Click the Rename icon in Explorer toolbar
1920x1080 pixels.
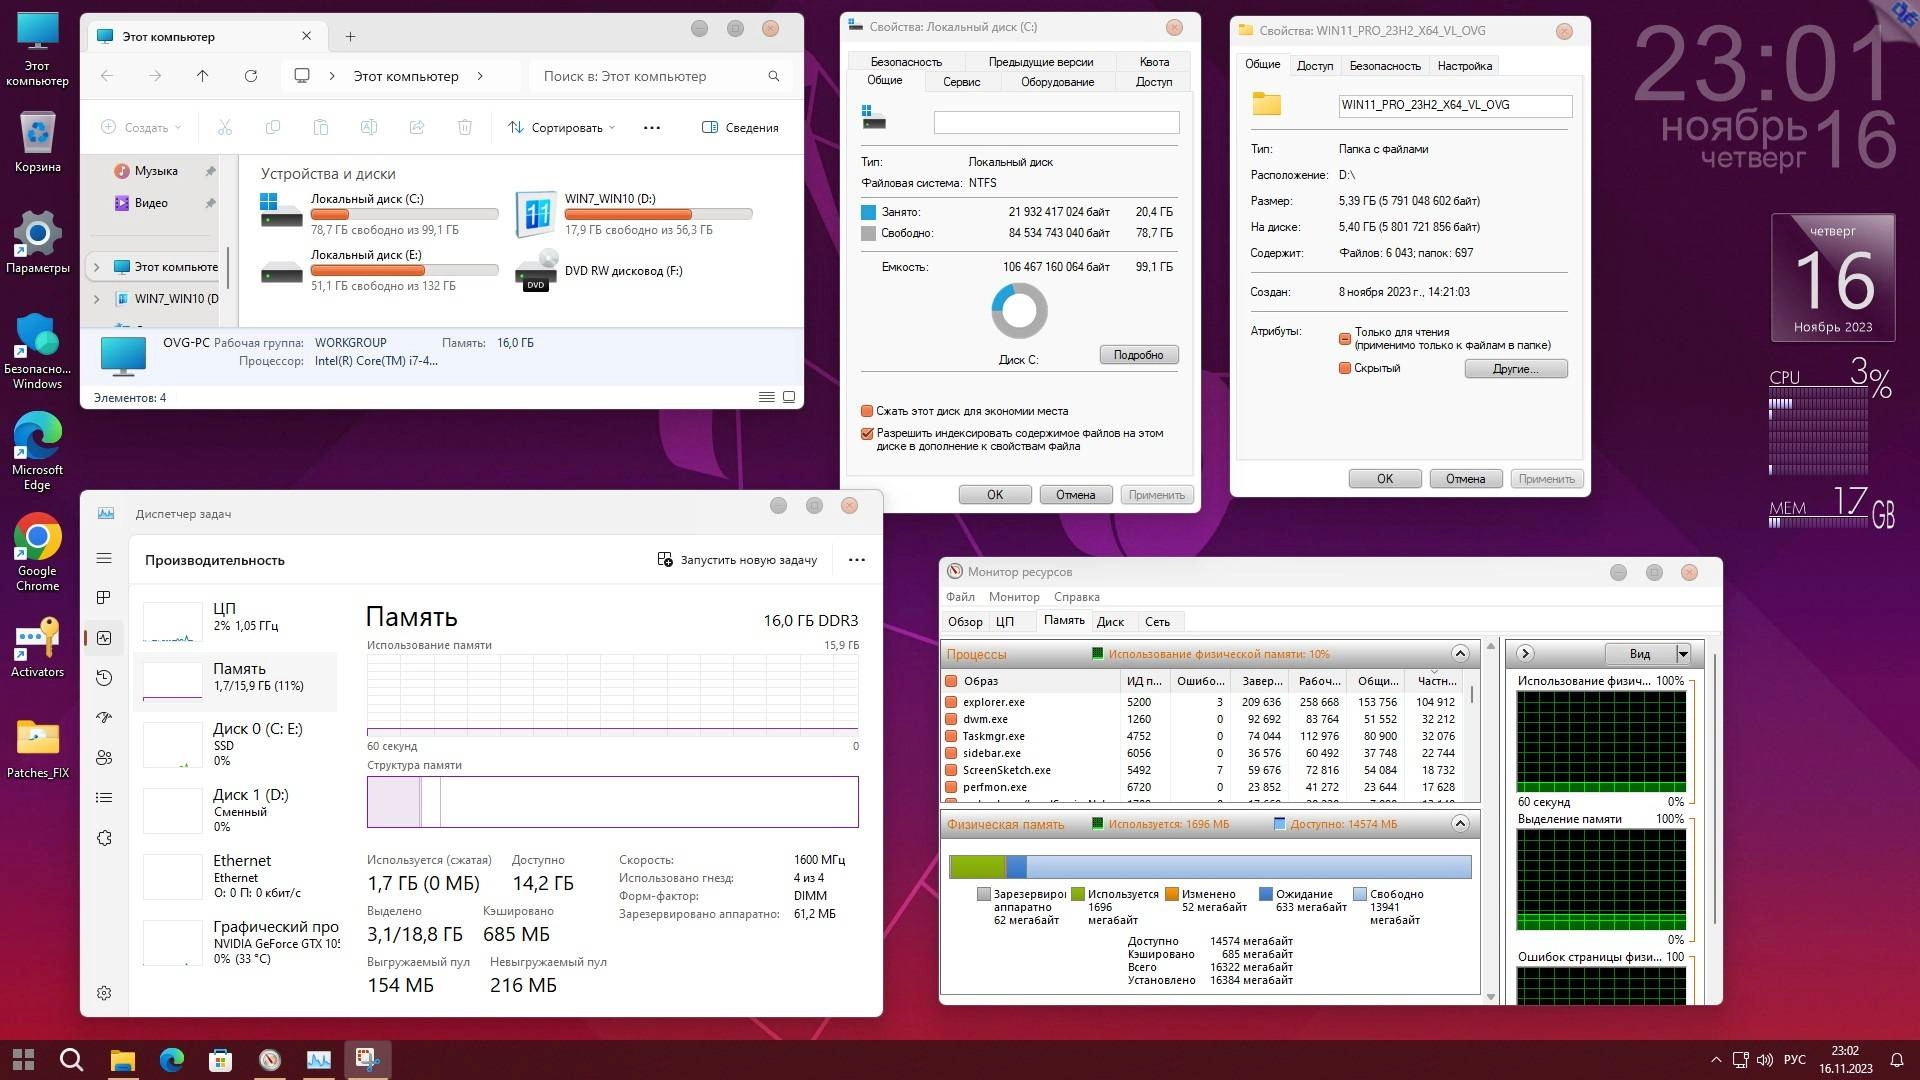[369, 127]
